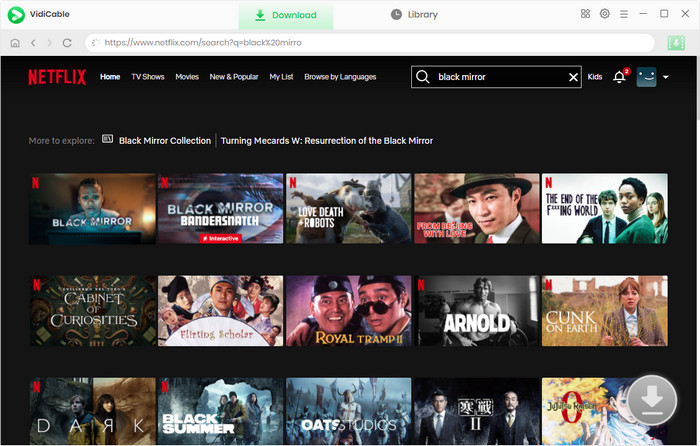
Task: Open Black Mirror thumbnail
Action: 92,208
